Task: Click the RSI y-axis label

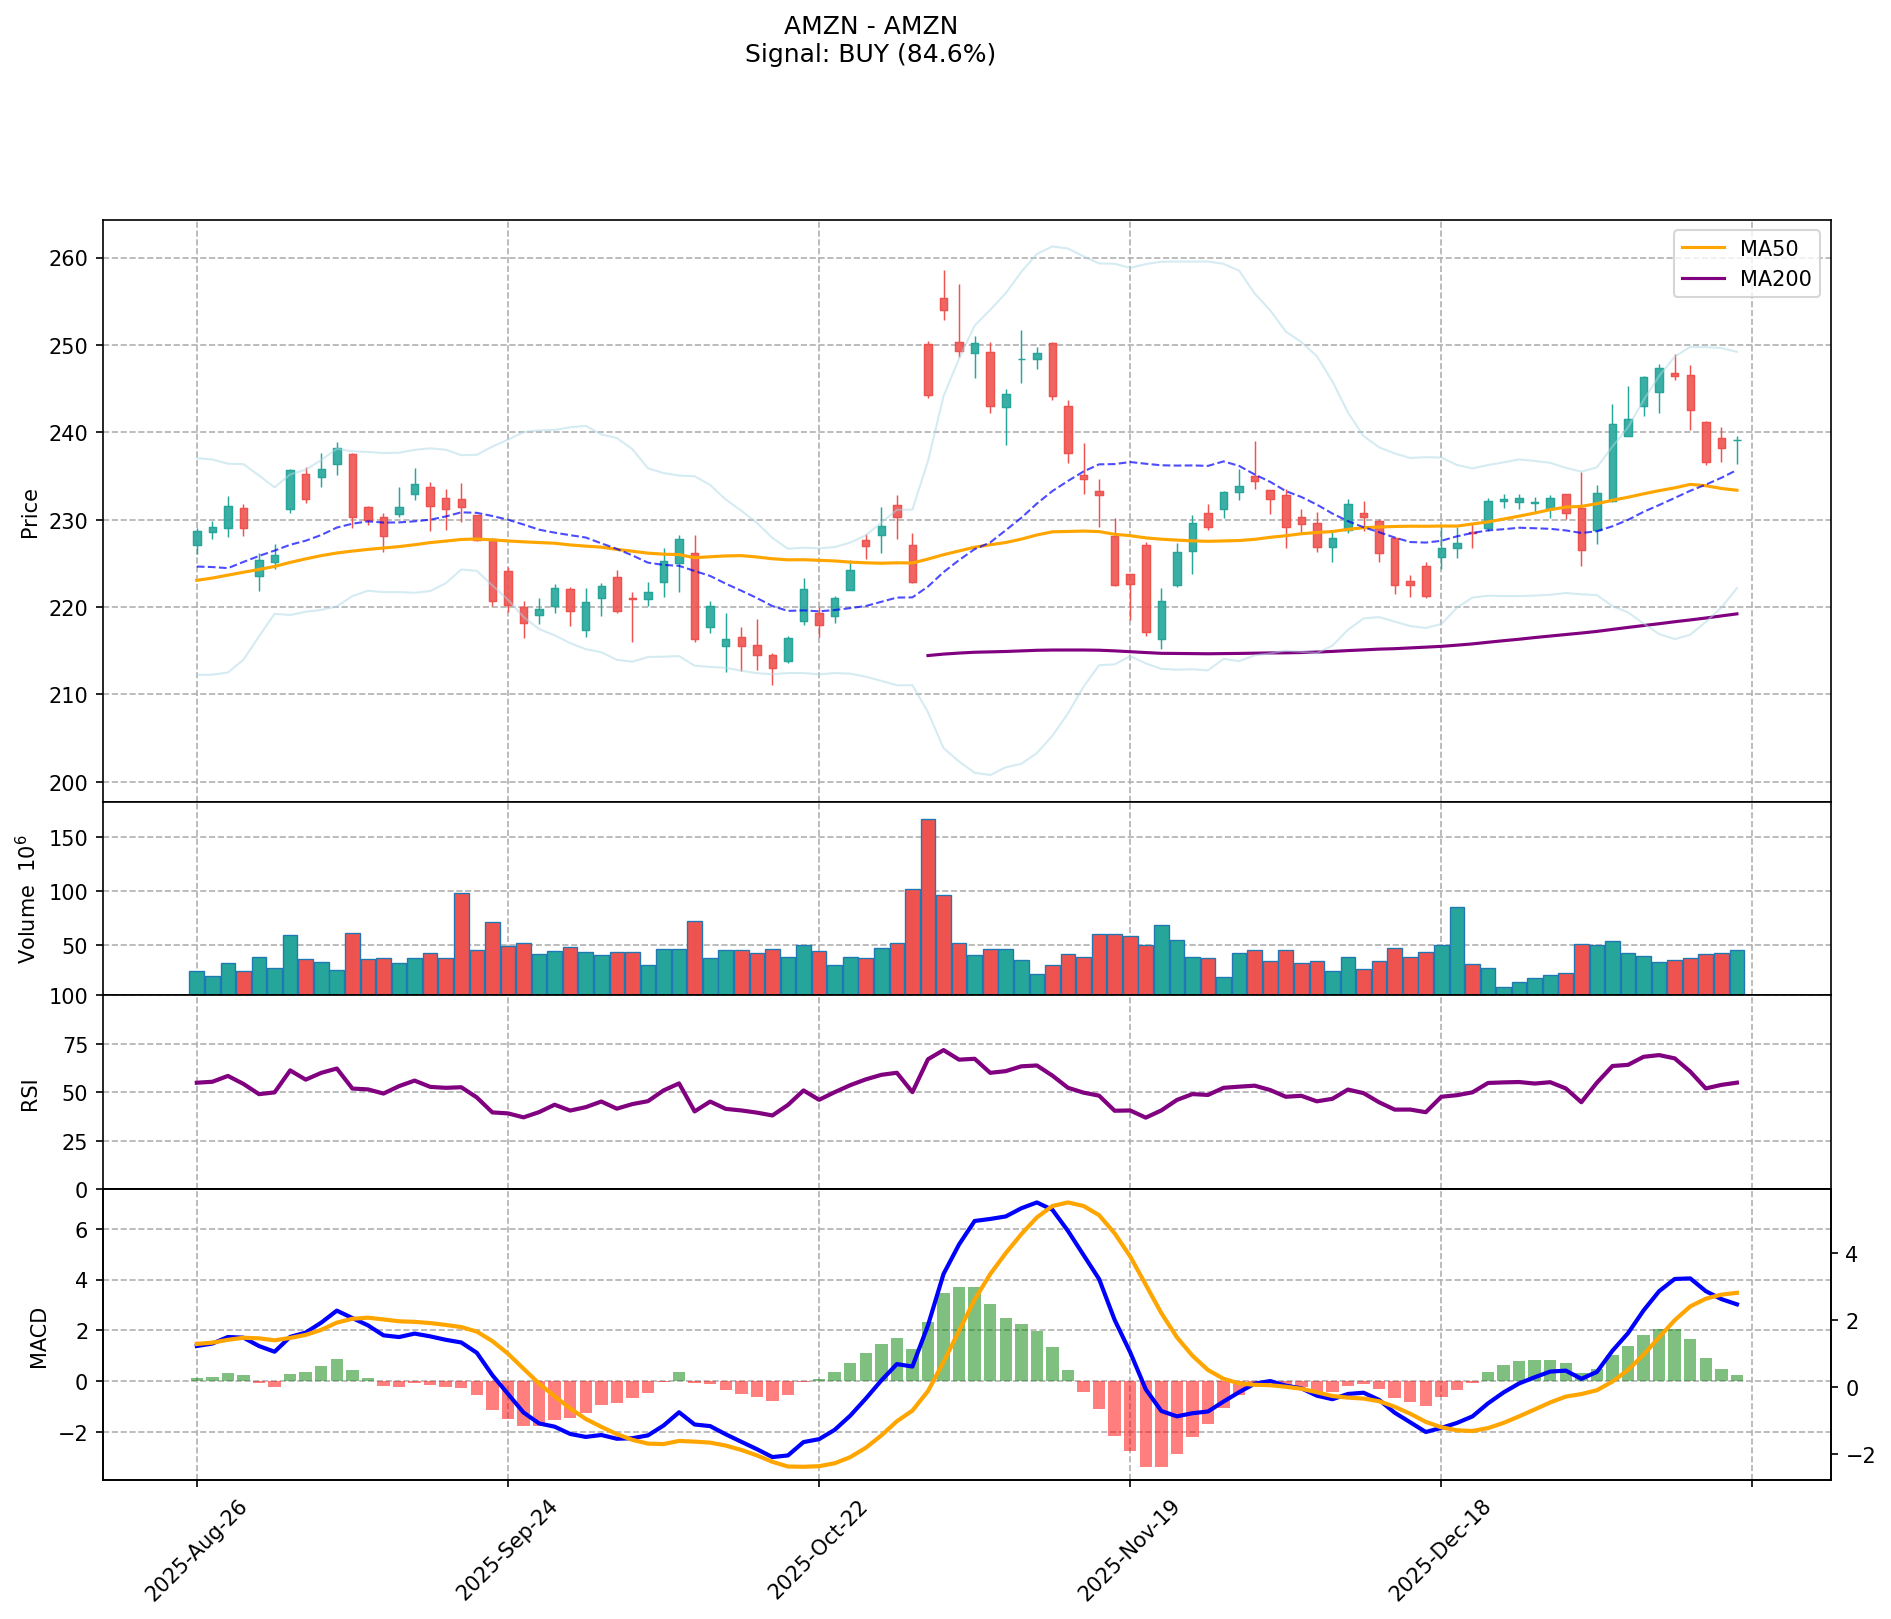Action: click(x=30, y=1094)
